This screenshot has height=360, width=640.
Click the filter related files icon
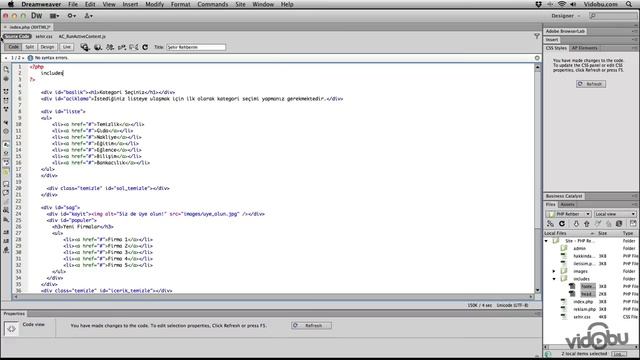click(537, 36)
